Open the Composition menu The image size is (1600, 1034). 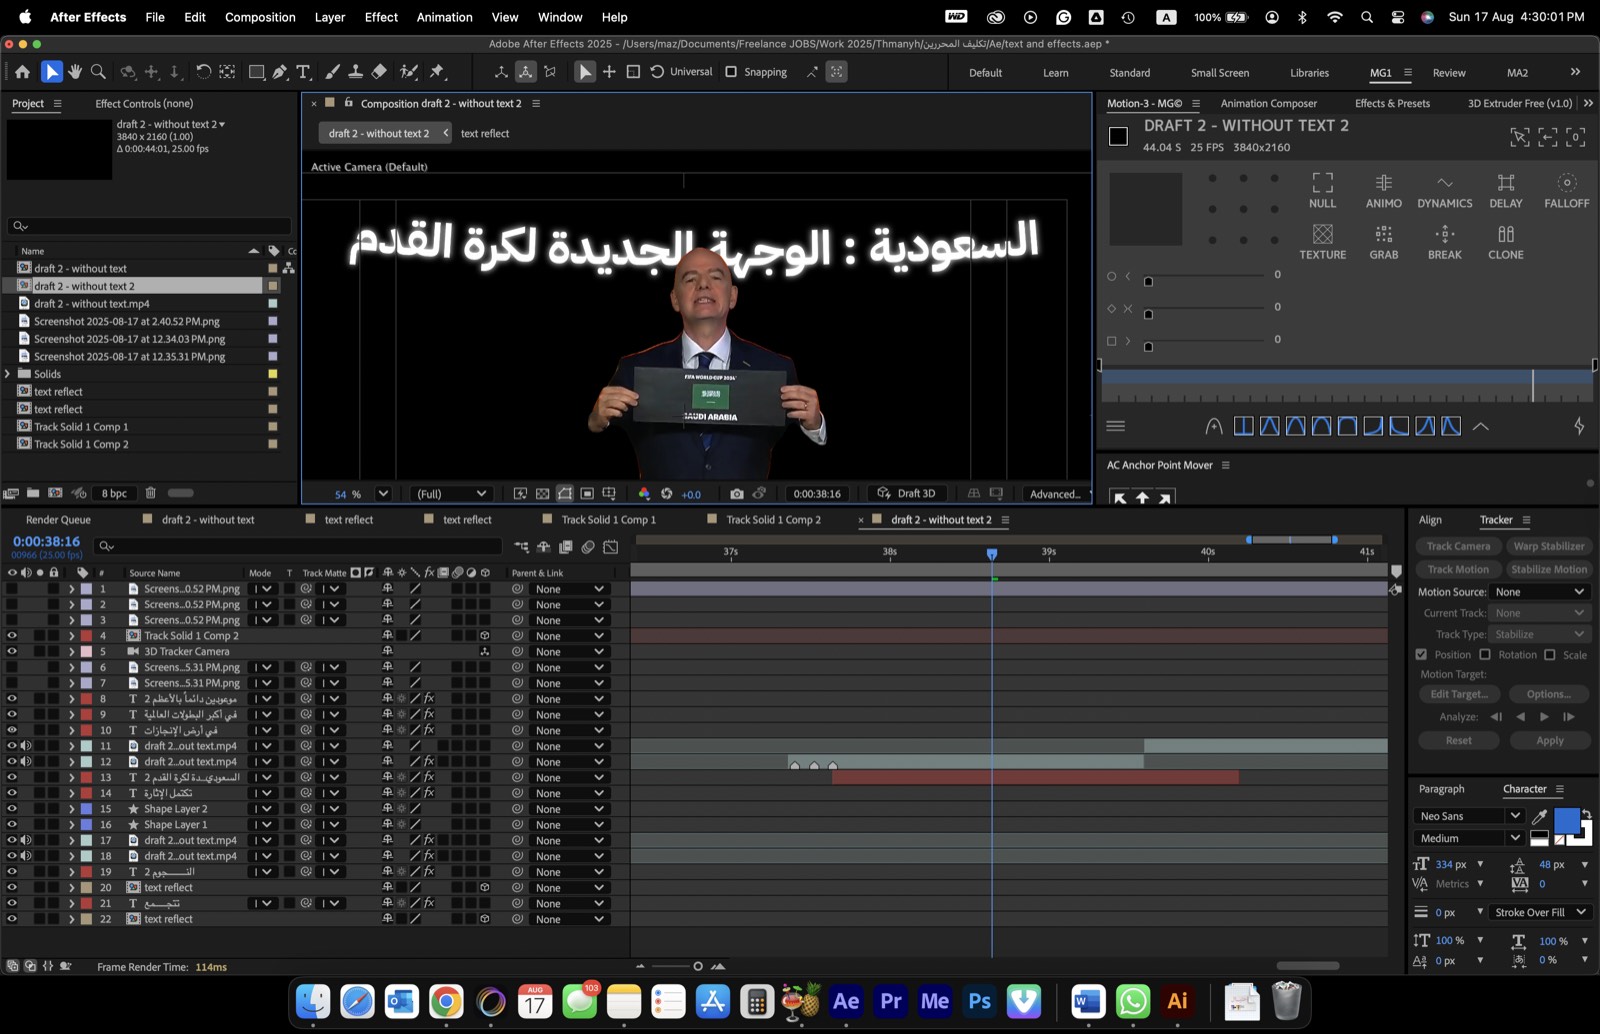(260, 17)
